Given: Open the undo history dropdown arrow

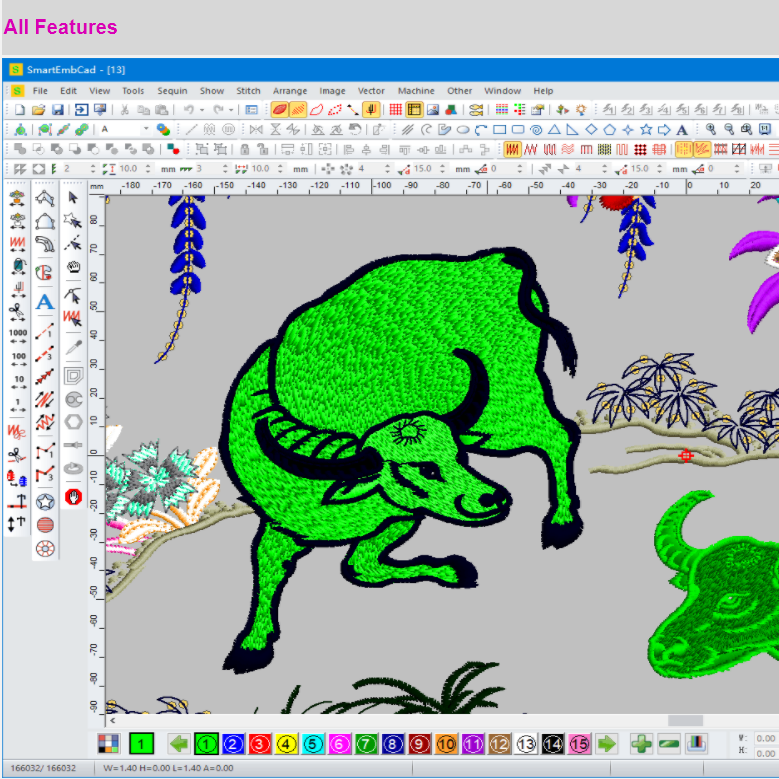Looking at the screenshot, I should (201, 110).
